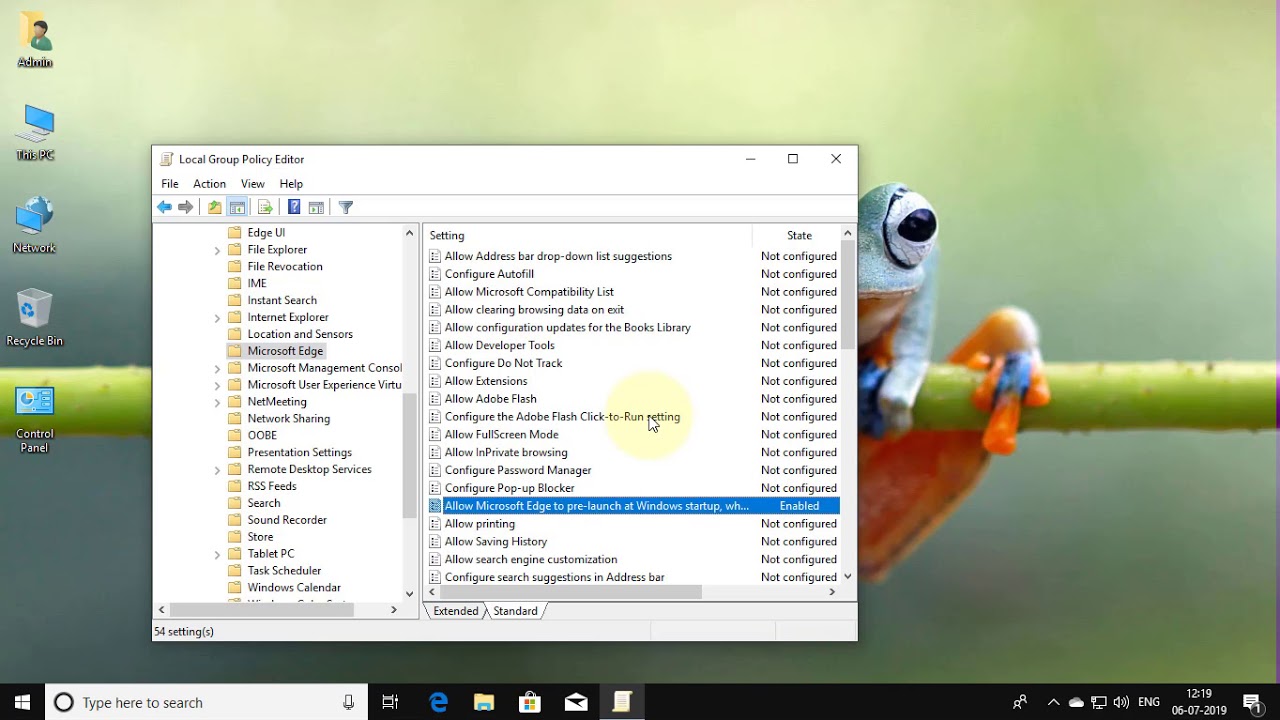Open Action Center notifications icon
The image size is (1280, 720).
point(1252,702)
